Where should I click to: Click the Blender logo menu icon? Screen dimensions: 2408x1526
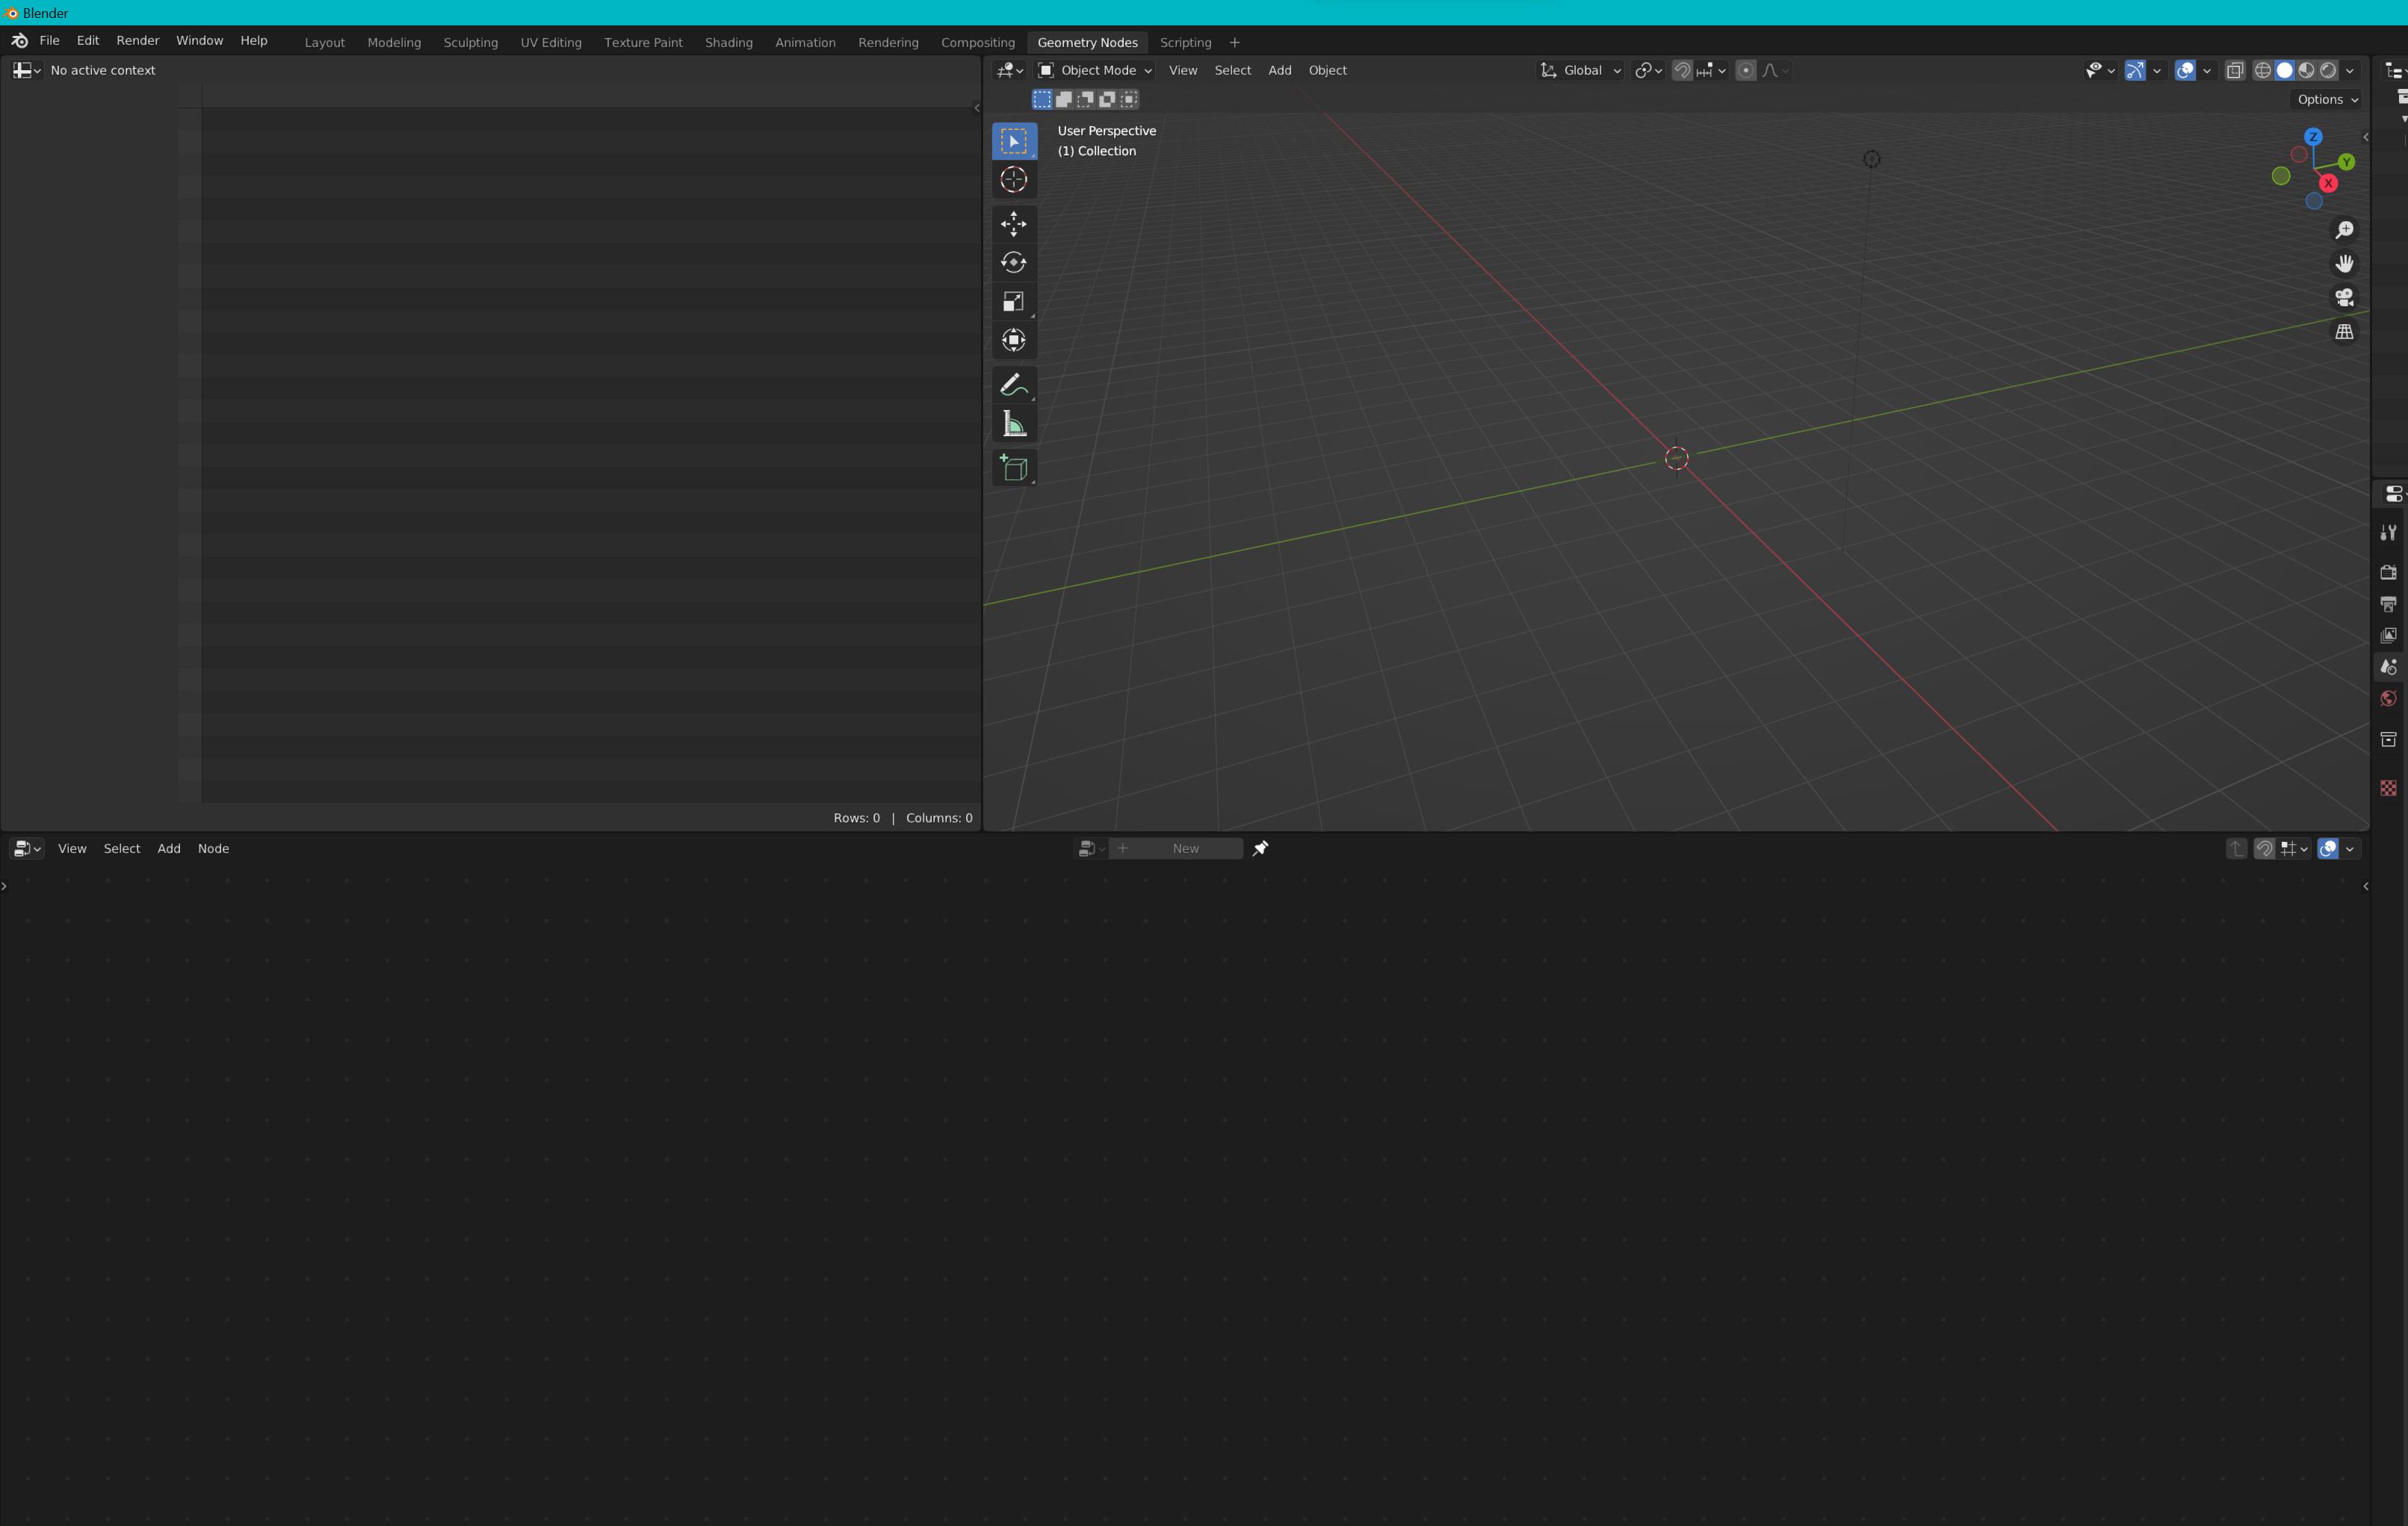[x=19, y=41]
